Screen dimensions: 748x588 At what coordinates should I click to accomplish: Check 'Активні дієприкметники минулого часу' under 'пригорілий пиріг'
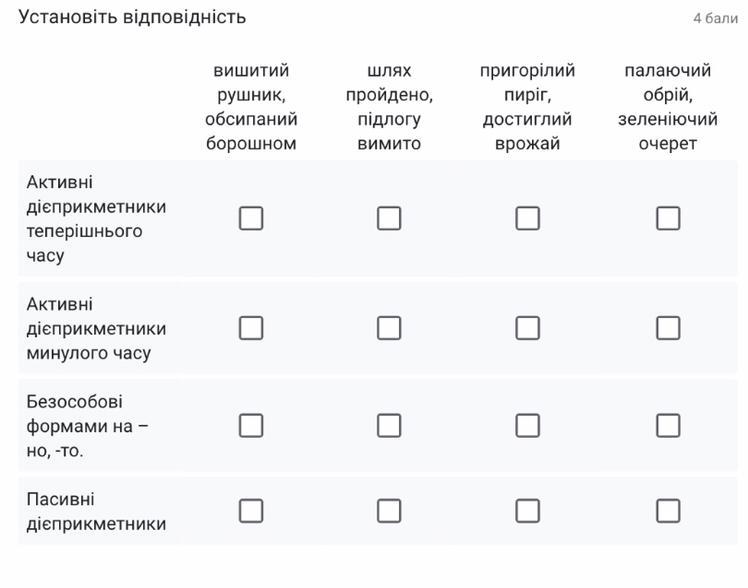click(x=528, y=328)
